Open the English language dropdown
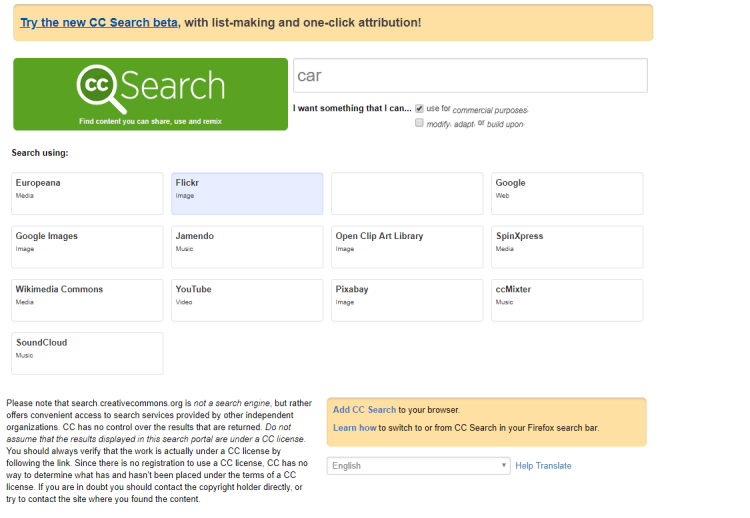The image size is (750, 518). pos(419,465)
